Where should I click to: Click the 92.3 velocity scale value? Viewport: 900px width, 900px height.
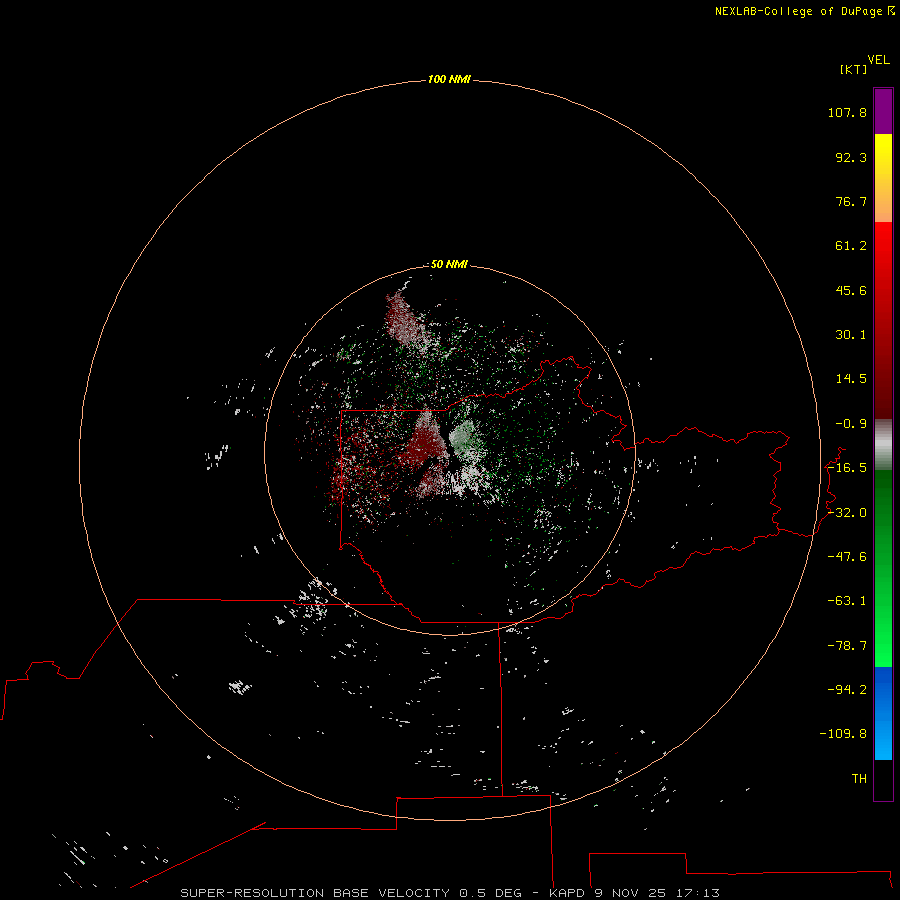[851, 157]
